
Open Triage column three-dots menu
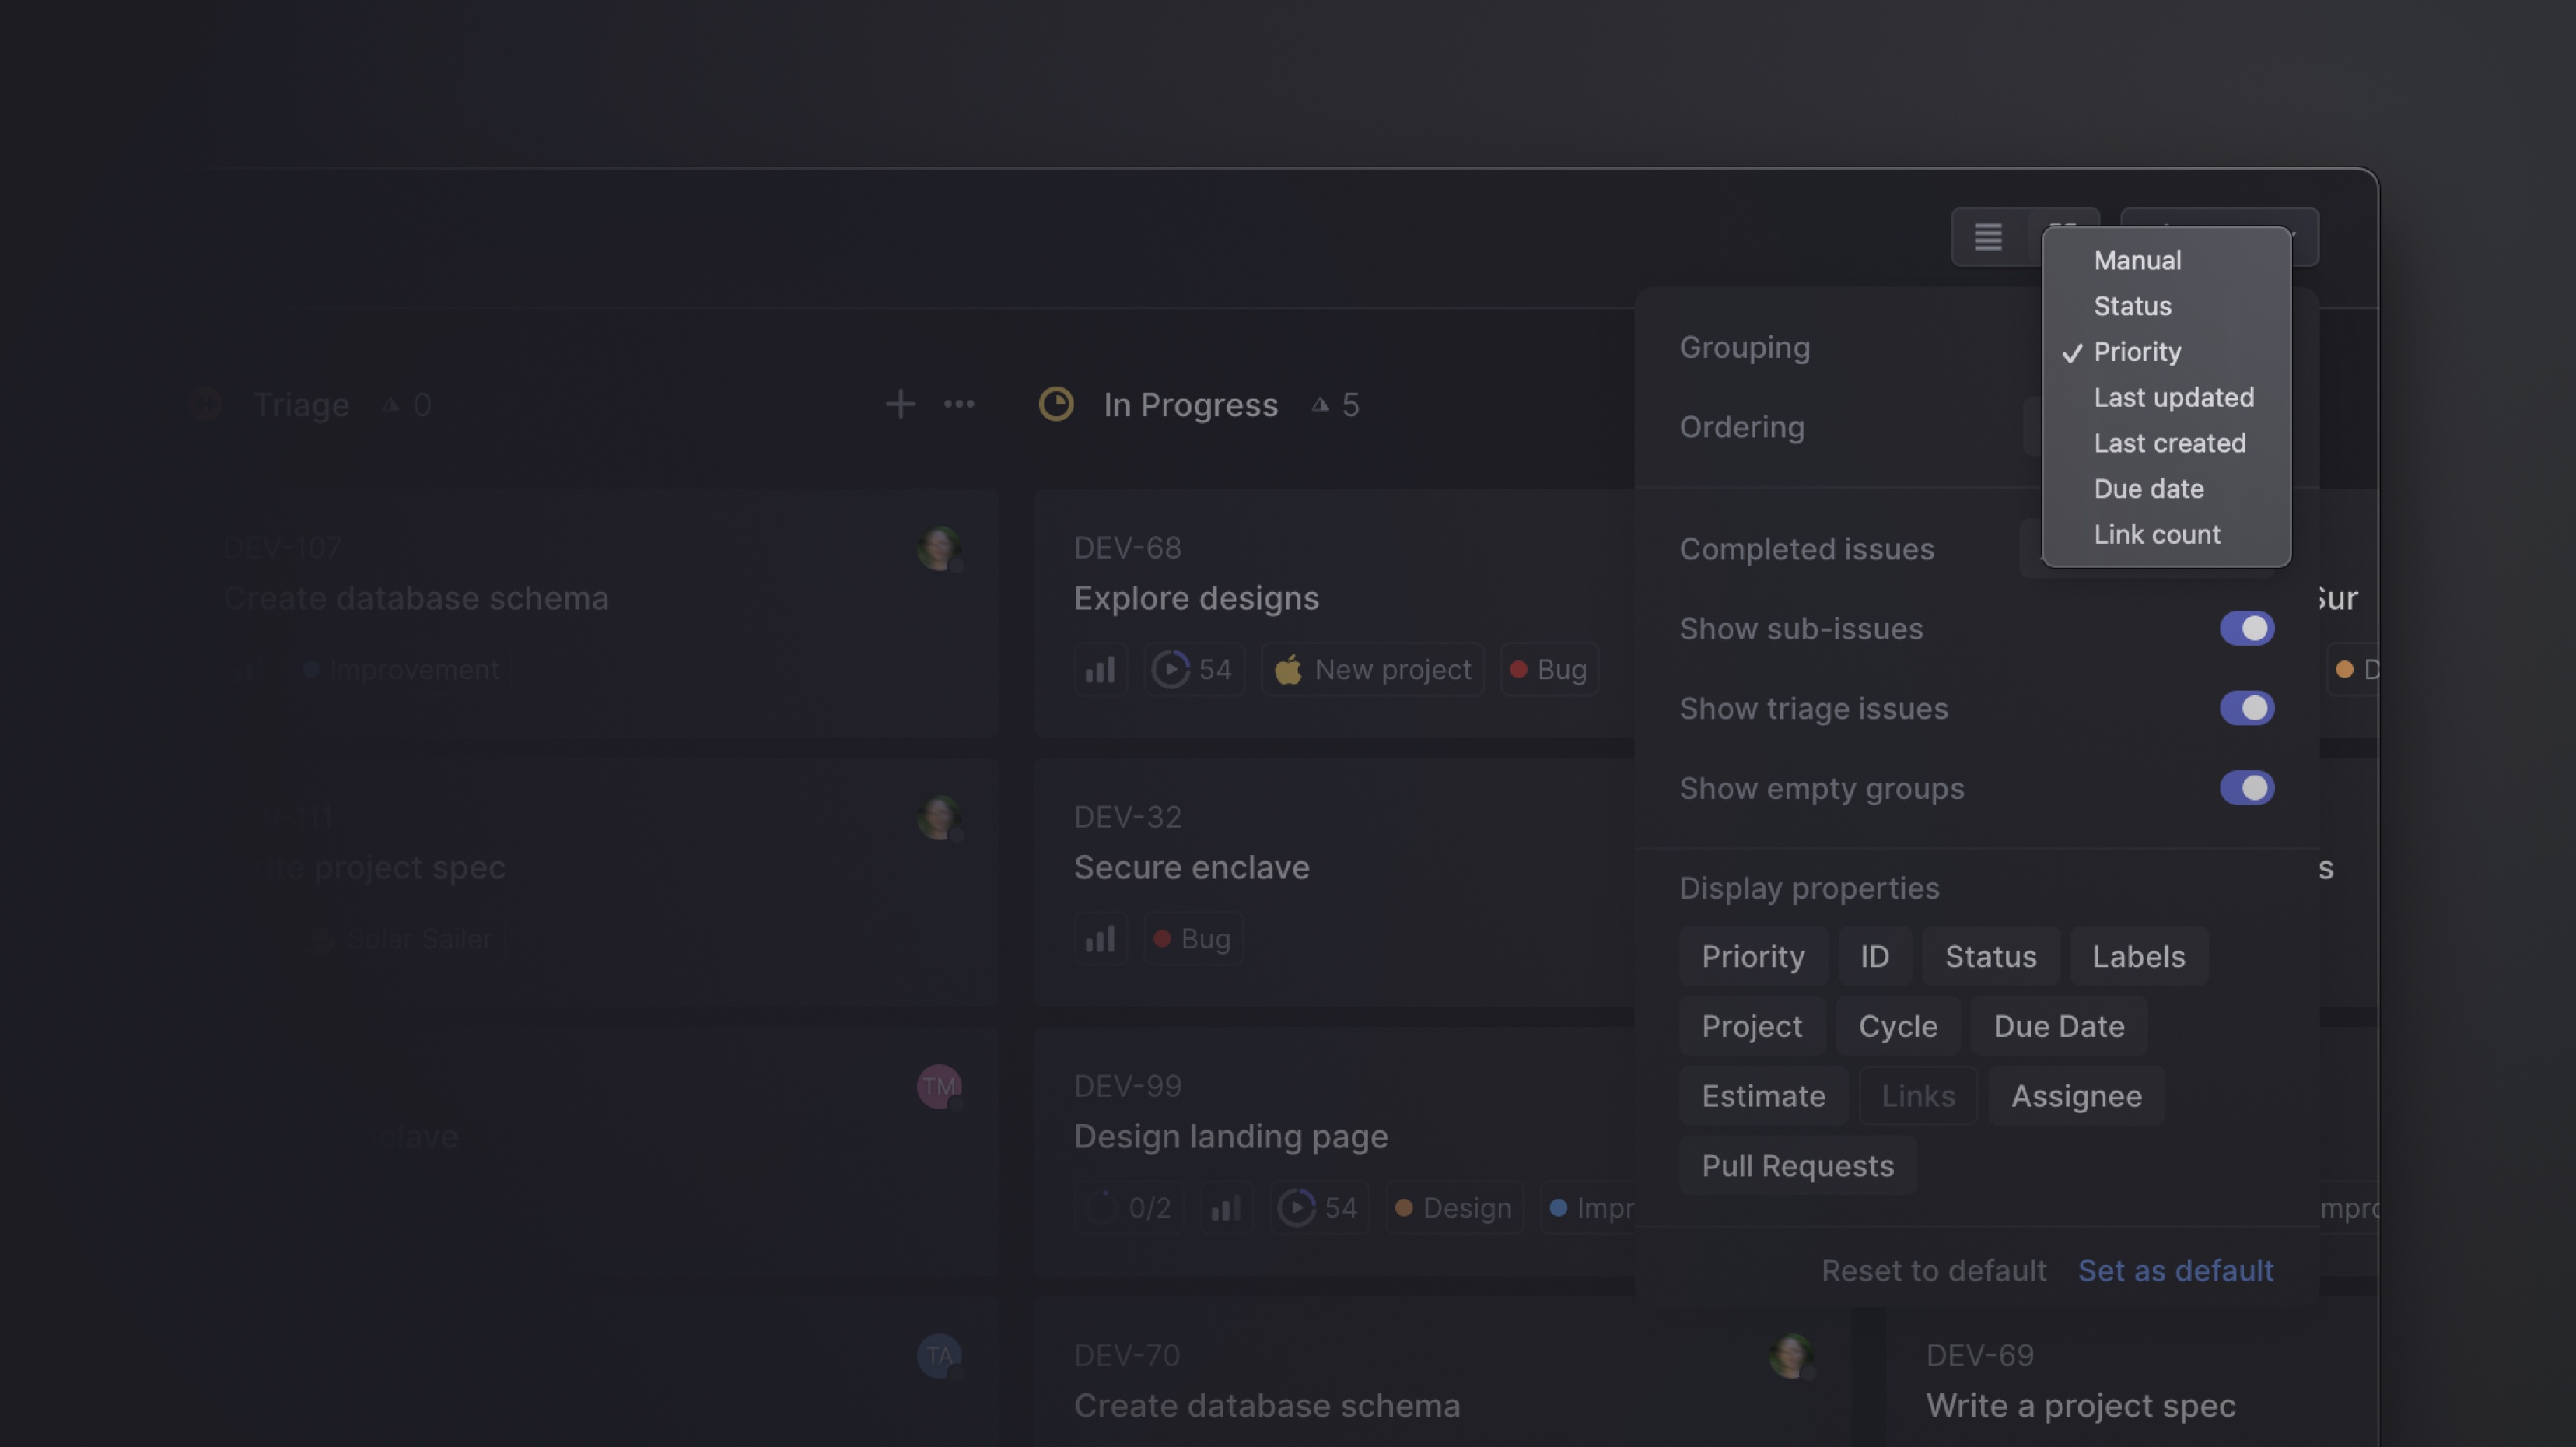(958, 404)
